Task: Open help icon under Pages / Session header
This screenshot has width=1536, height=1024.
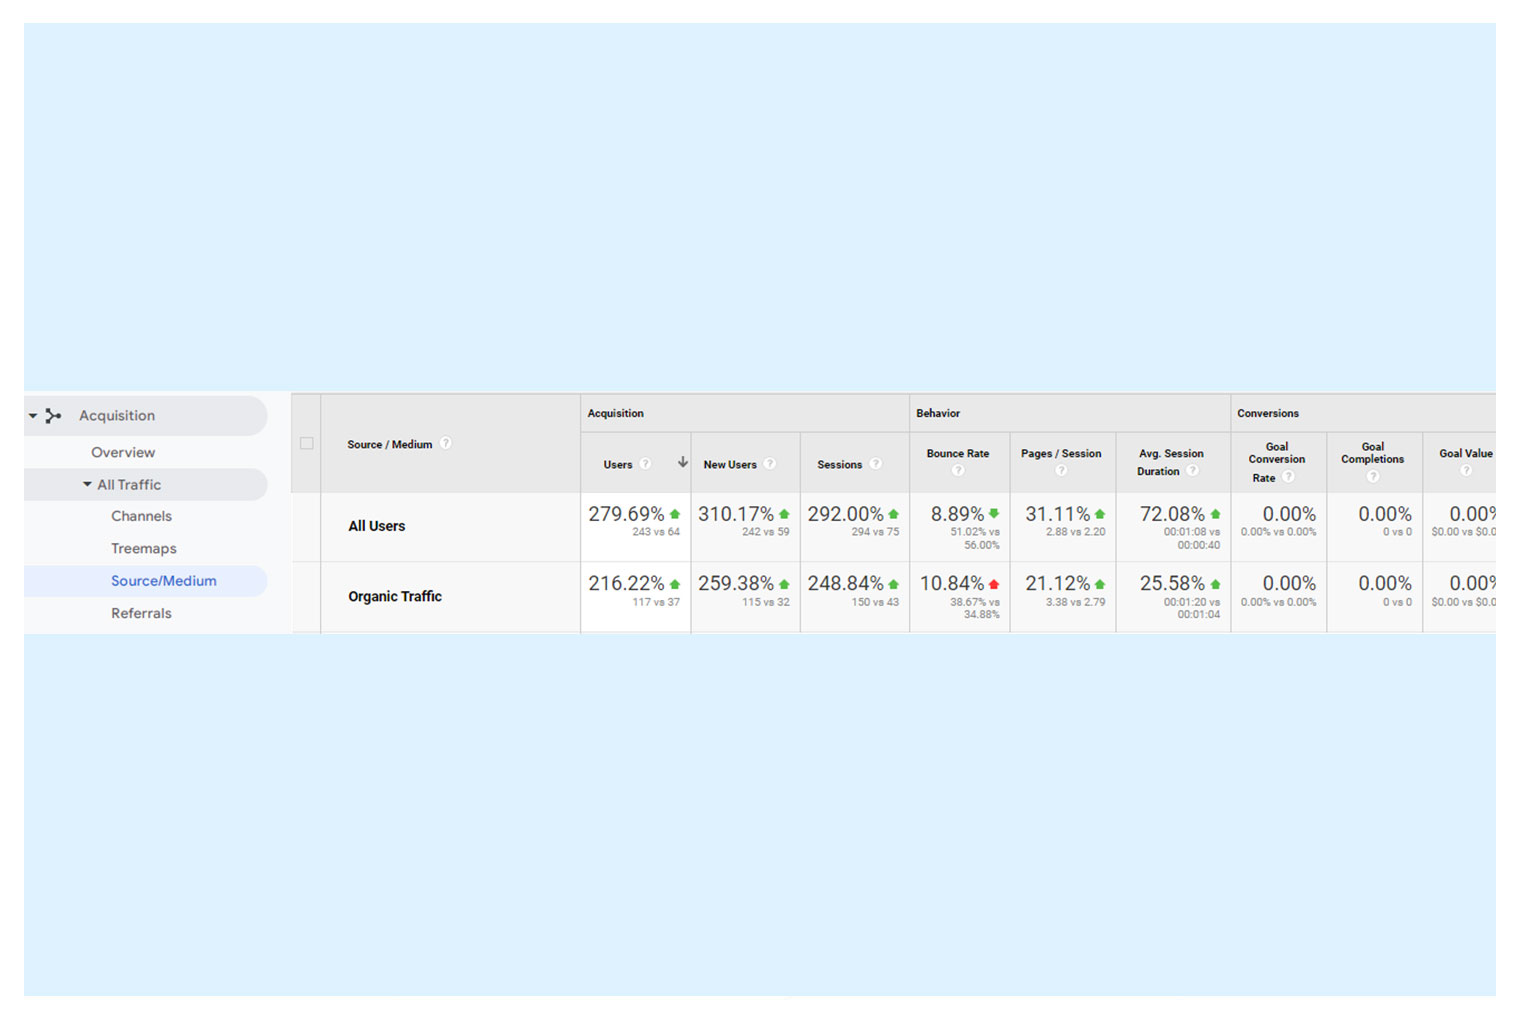Action: (x=1061, y=471)
